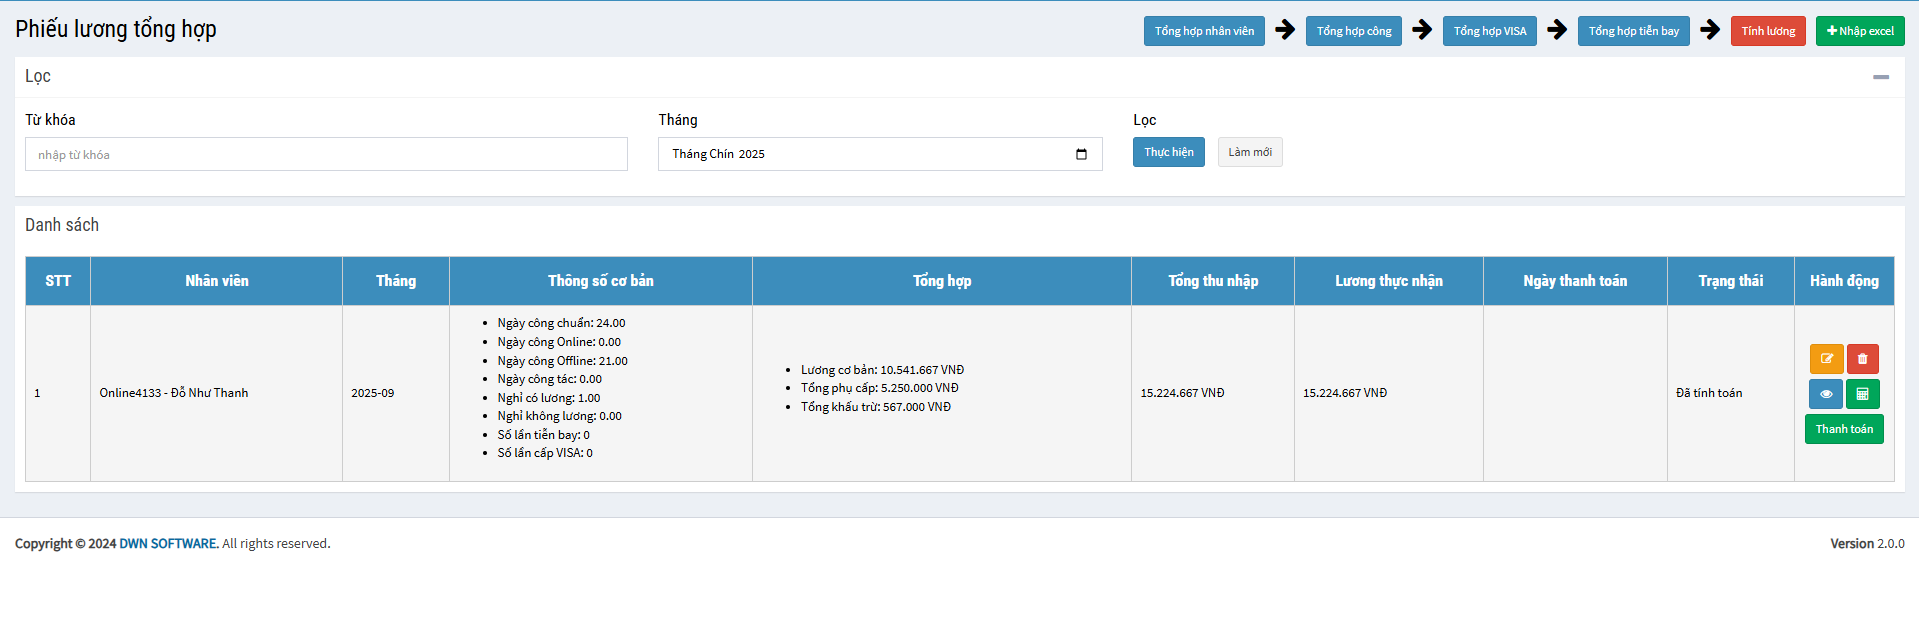Open the calendar picker icon in Tháng field

coord(1081,154)
